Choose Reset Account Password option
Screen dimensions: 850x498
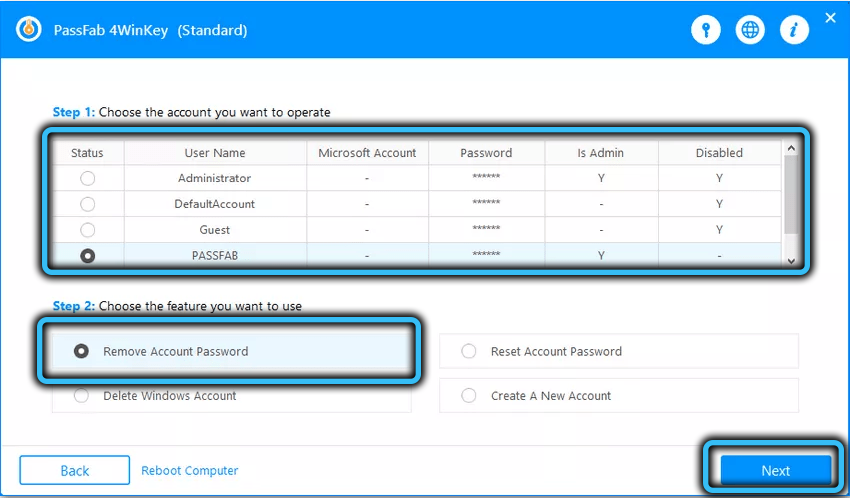coord(619,351)
